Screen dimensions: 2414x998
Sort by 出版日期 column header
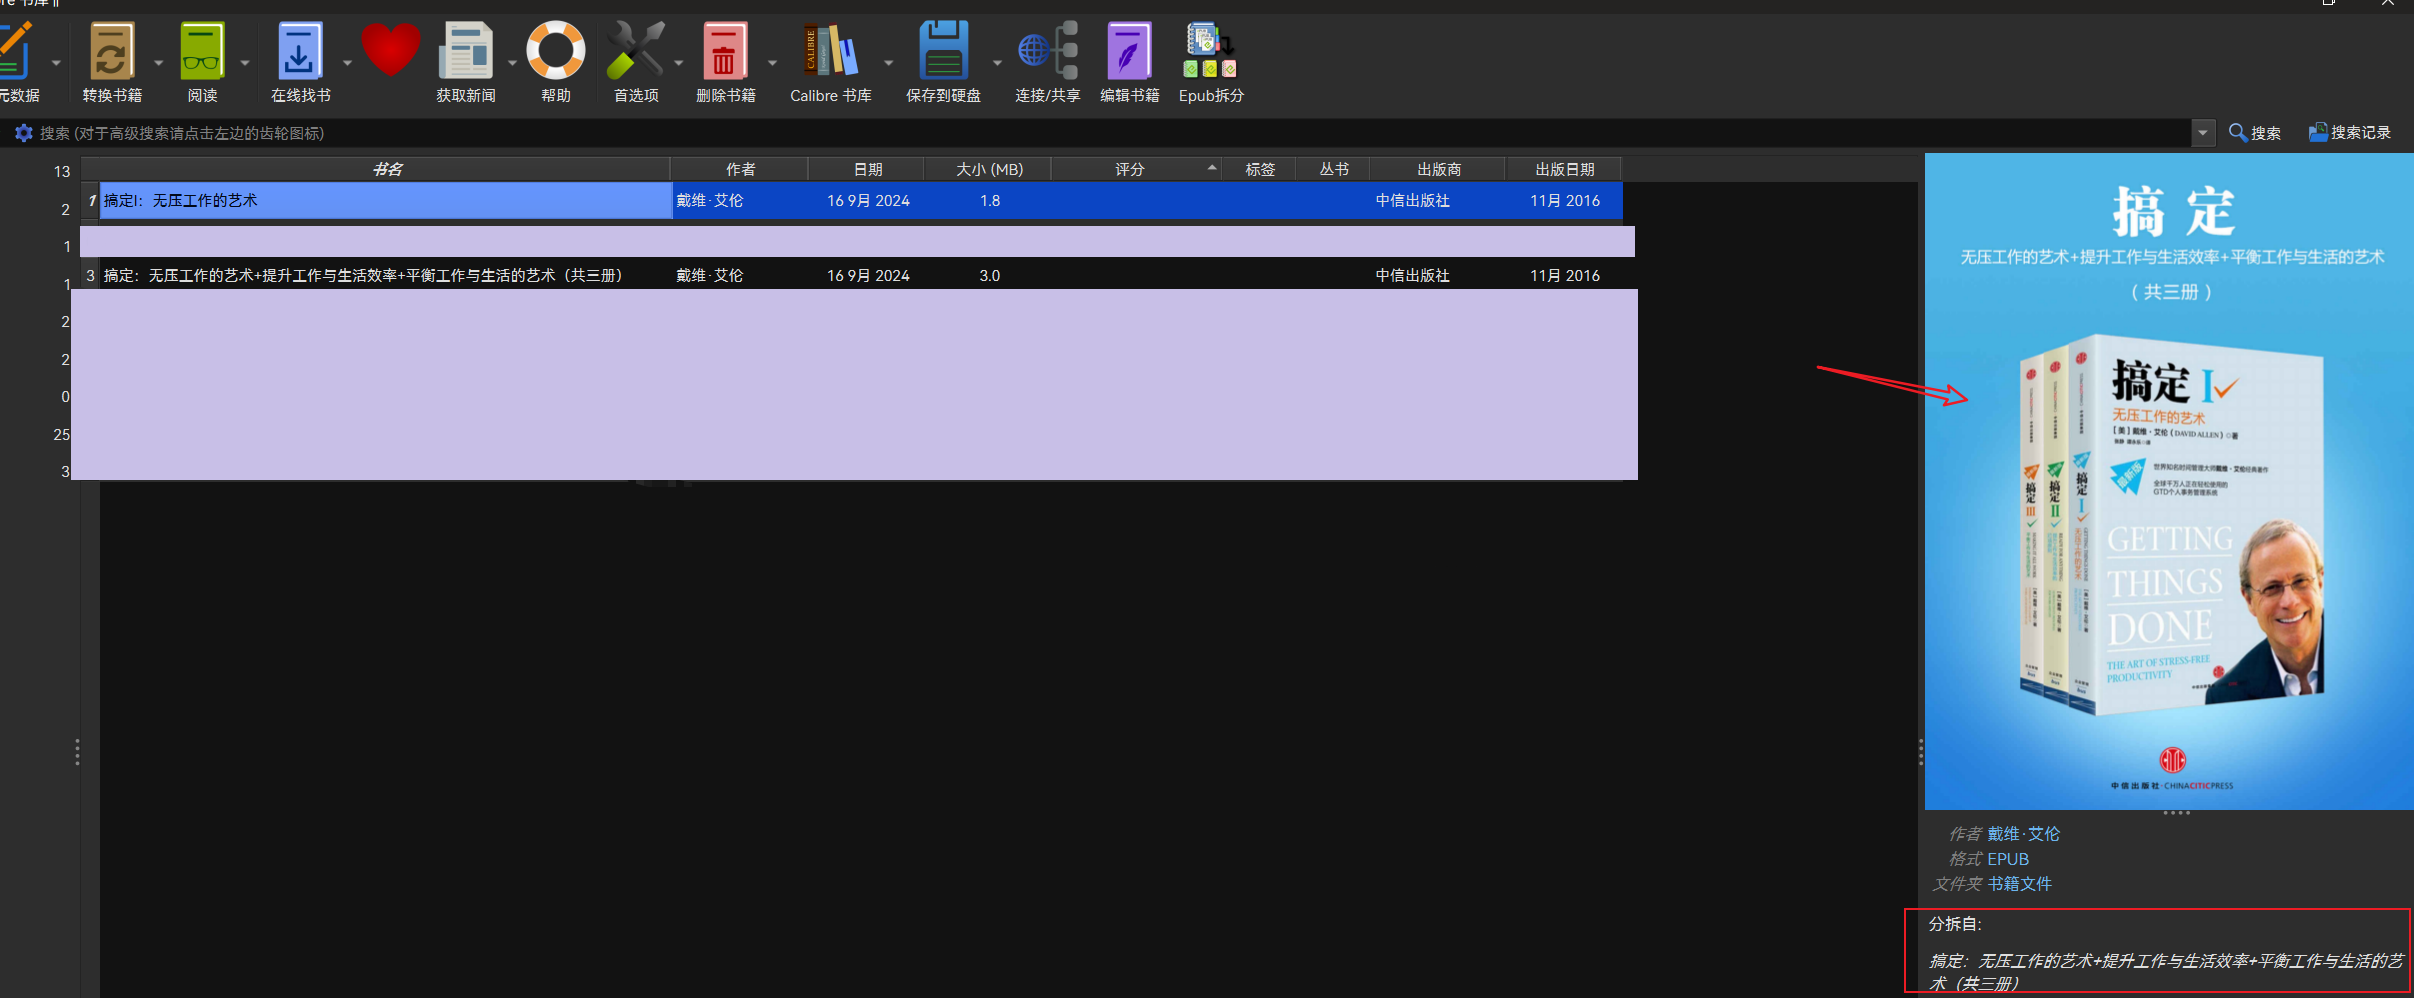pos(1565,170)
